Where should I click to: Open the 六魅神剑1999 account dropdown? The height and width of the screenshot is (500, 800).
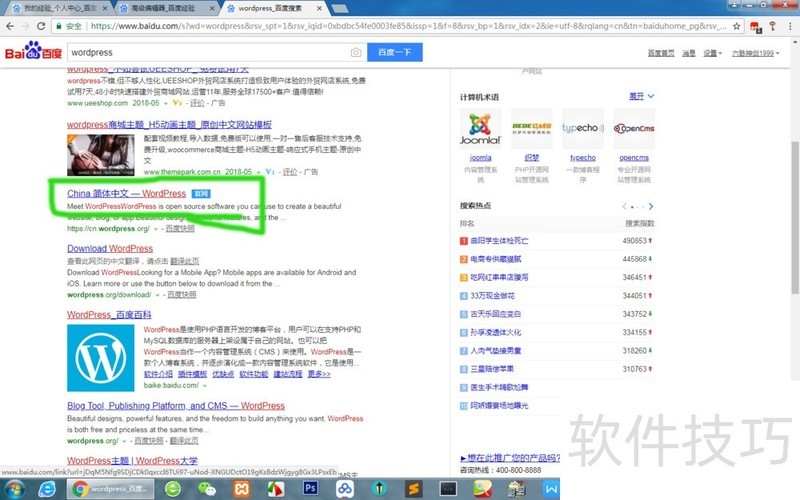point(755,53)
